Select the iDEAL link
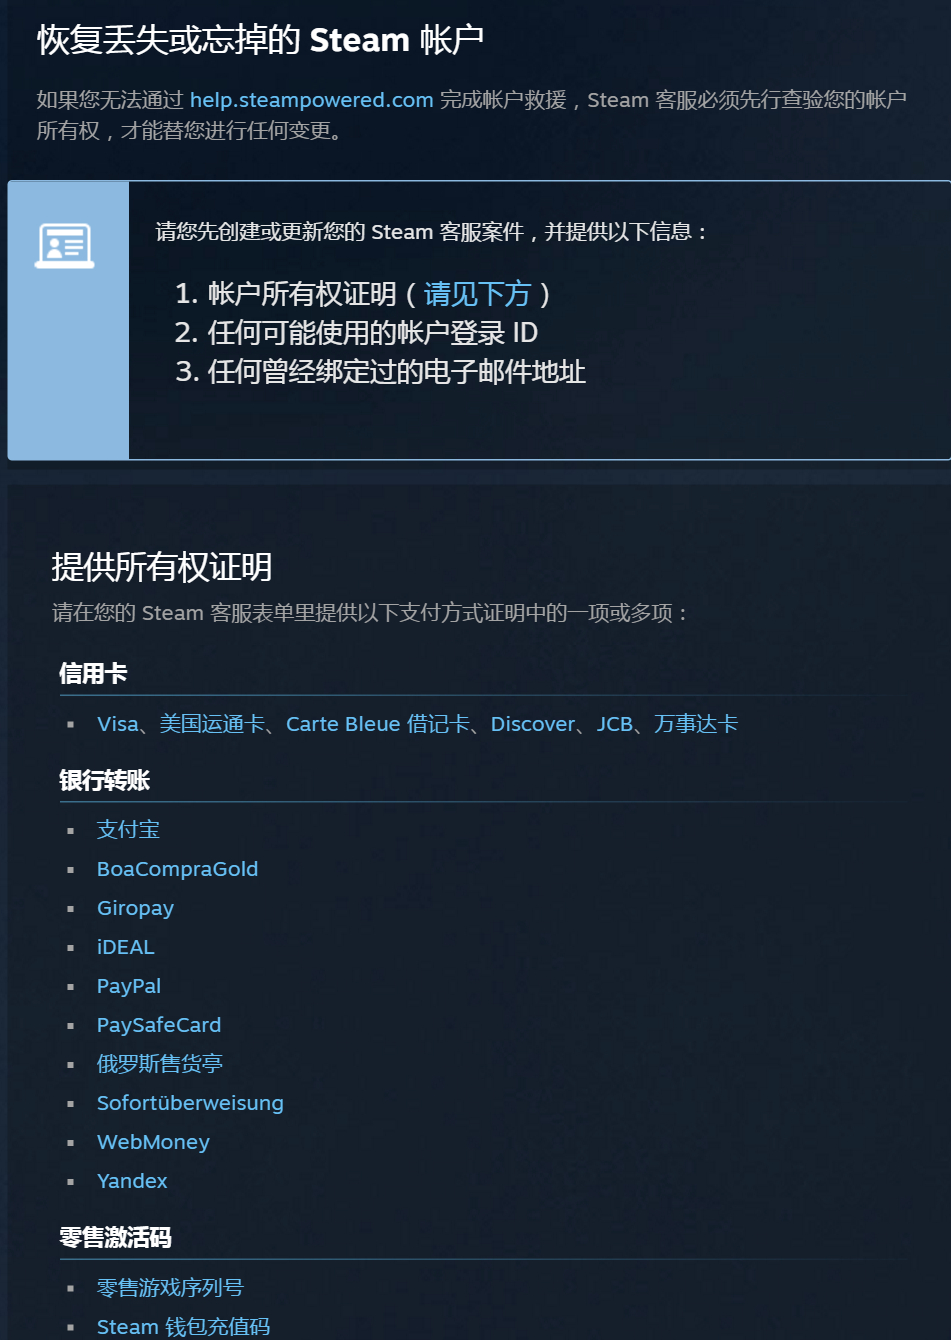The image size is (951, 1340). click(125, 947)
